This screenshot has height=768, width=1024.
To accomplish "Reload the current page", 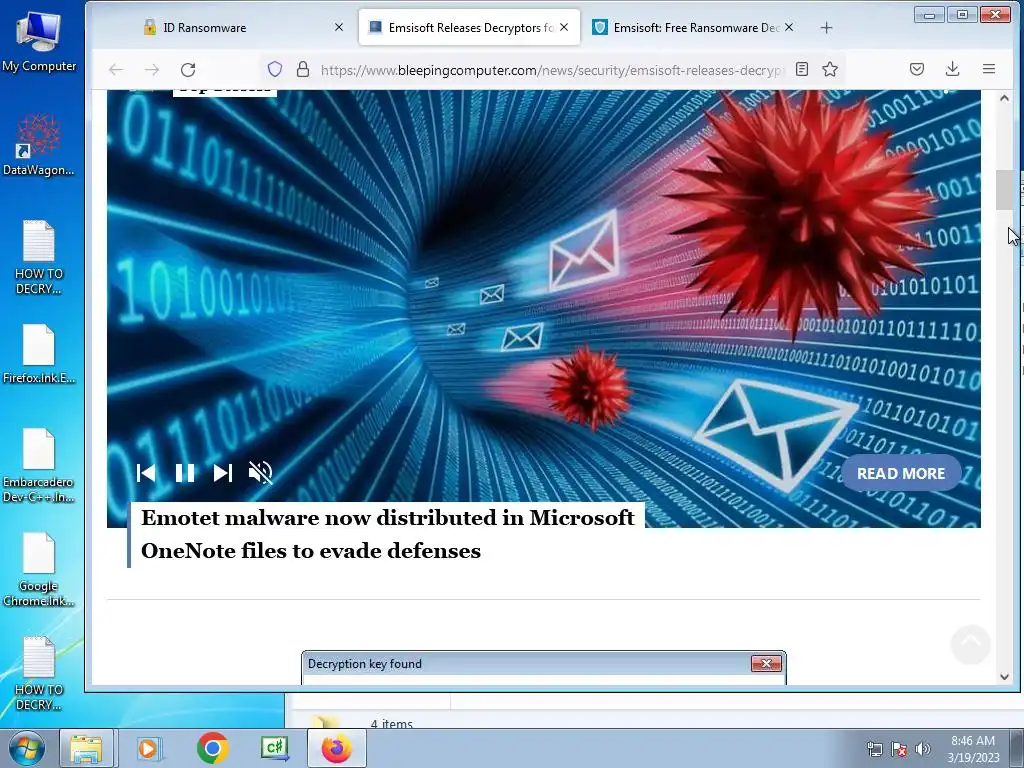I will (188, 69).
